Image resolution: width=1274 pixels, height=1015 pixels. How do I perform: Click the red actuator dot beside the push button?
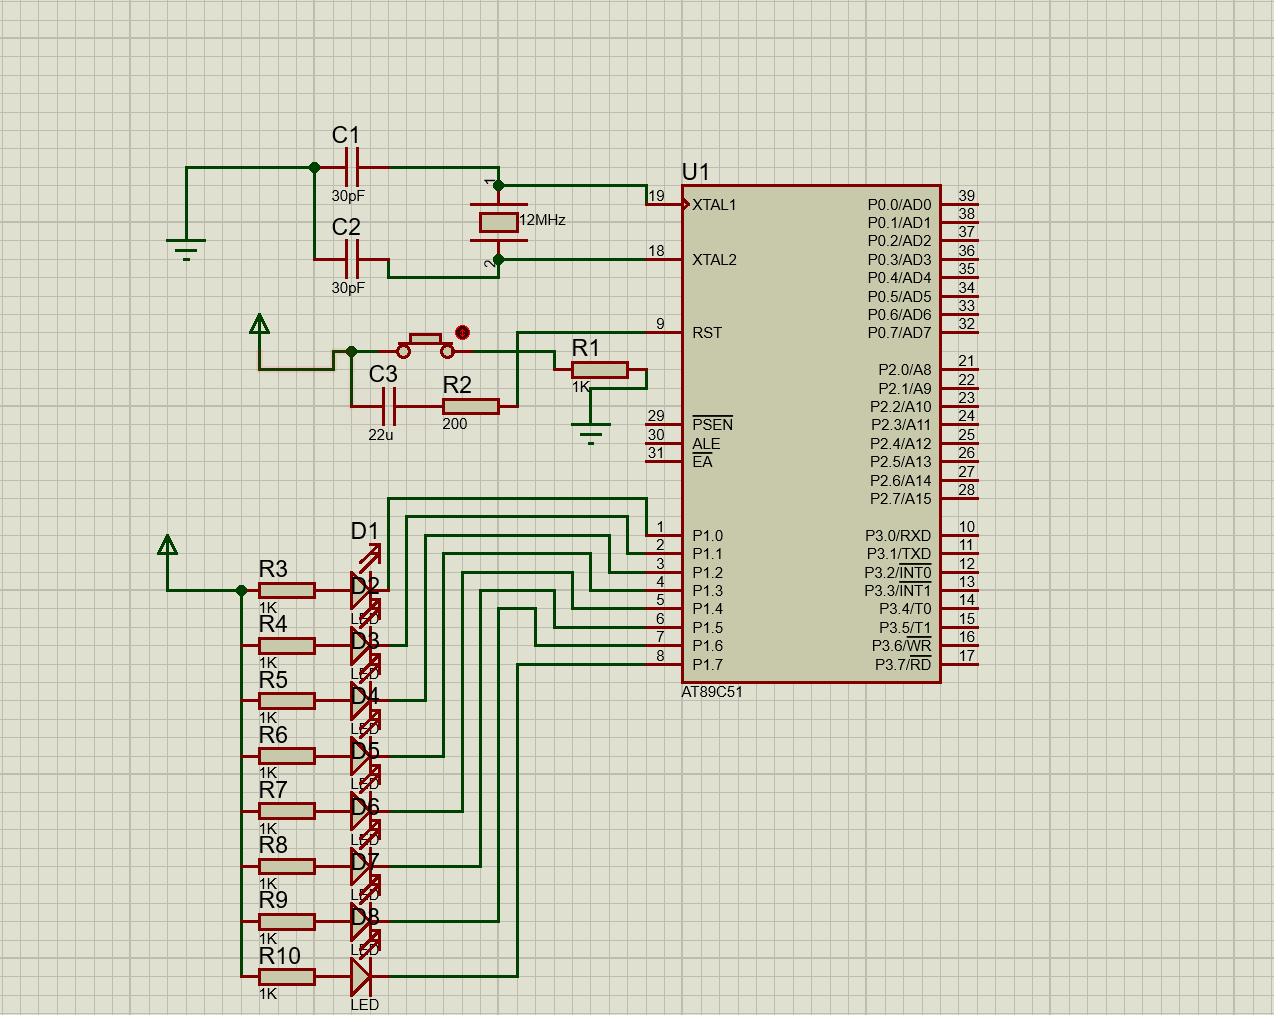[462, 332]
